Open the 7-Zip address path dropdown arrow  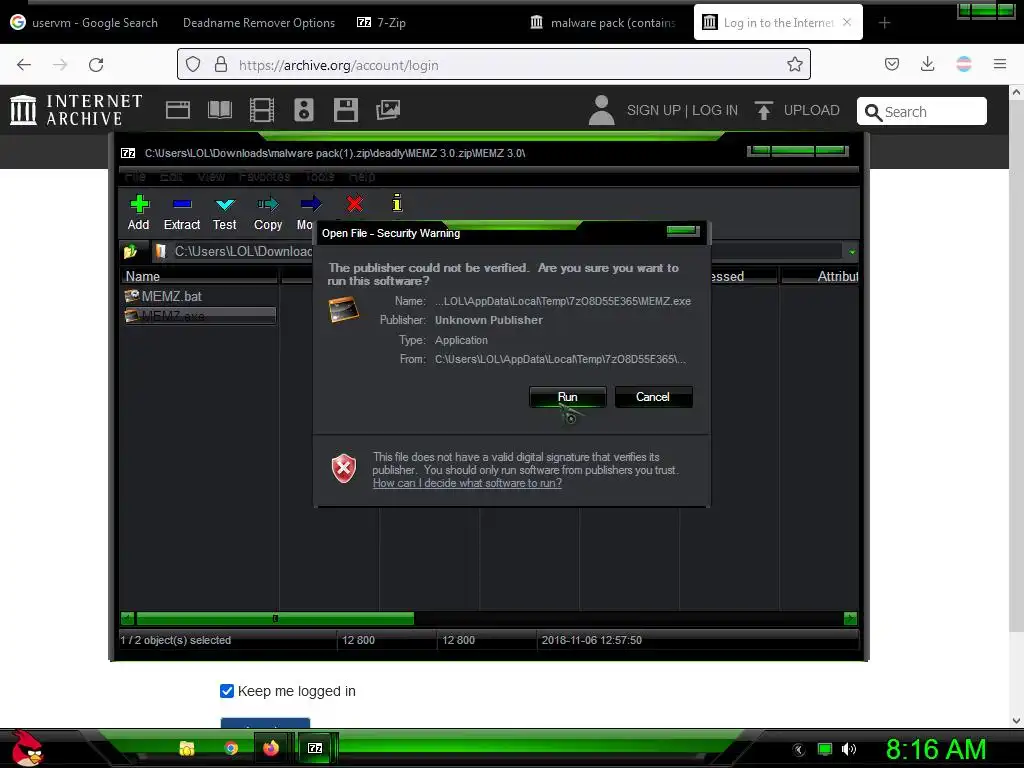[x=852, y=251]
